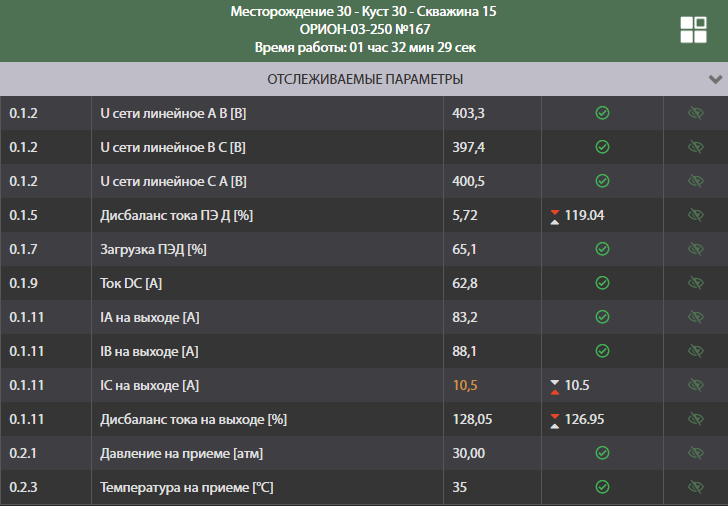Click the orange 10,5 value for IC
The height and width of the screenshot is (506, 728).
click(466, 385)
